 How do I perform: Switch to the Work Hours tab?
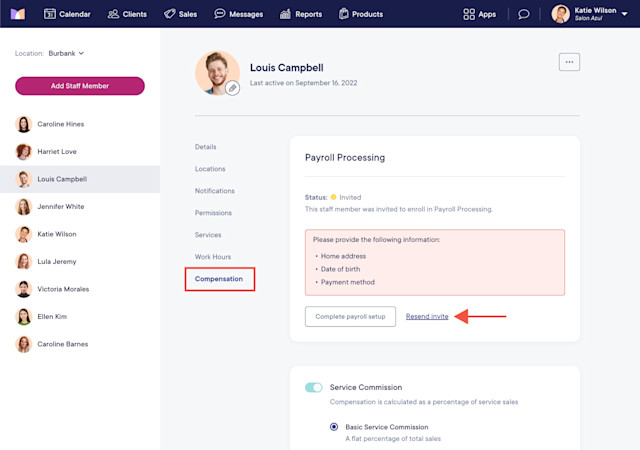[213, 257]
